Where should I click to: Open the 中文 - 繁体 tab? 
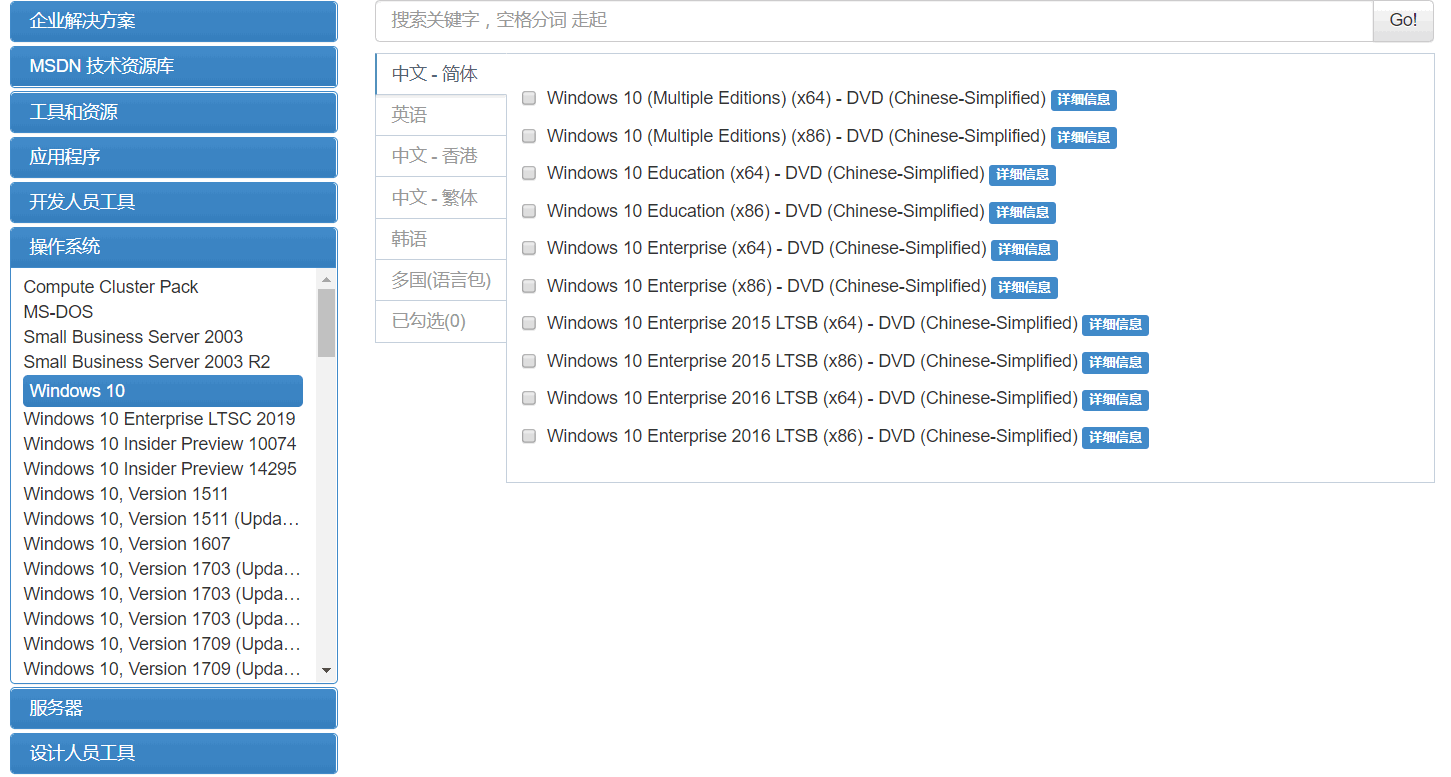click(x=441, y=197)
